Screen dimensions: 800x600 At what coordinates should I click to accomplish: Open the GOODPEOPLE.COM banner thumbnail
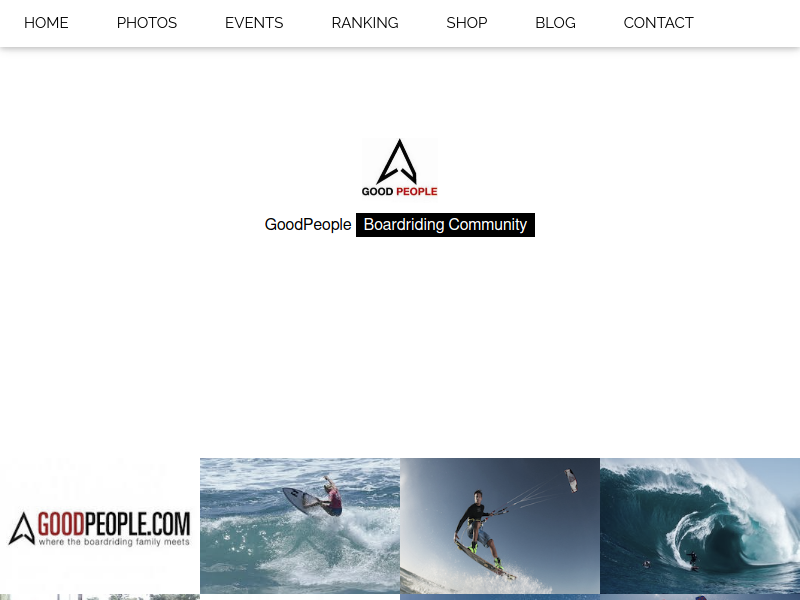[100, 526]
